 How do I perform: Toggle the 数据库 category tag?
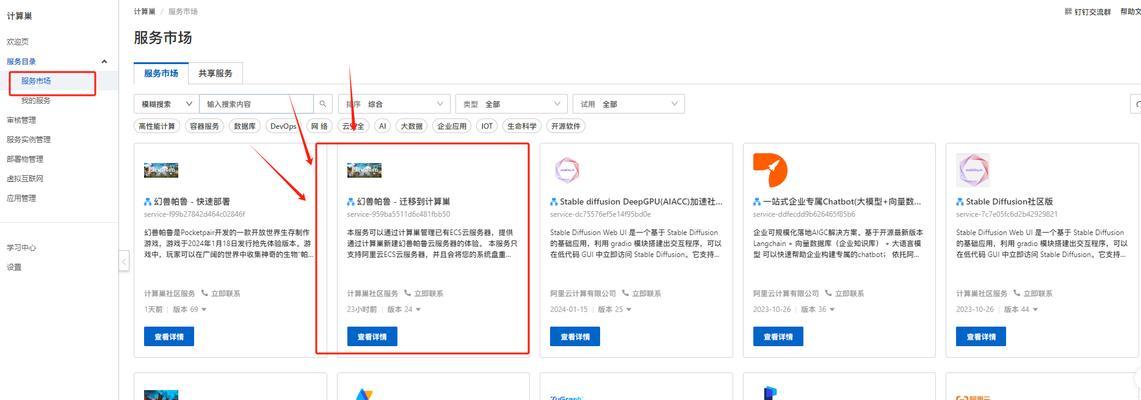pyautogui.click(x=245, y=126)
